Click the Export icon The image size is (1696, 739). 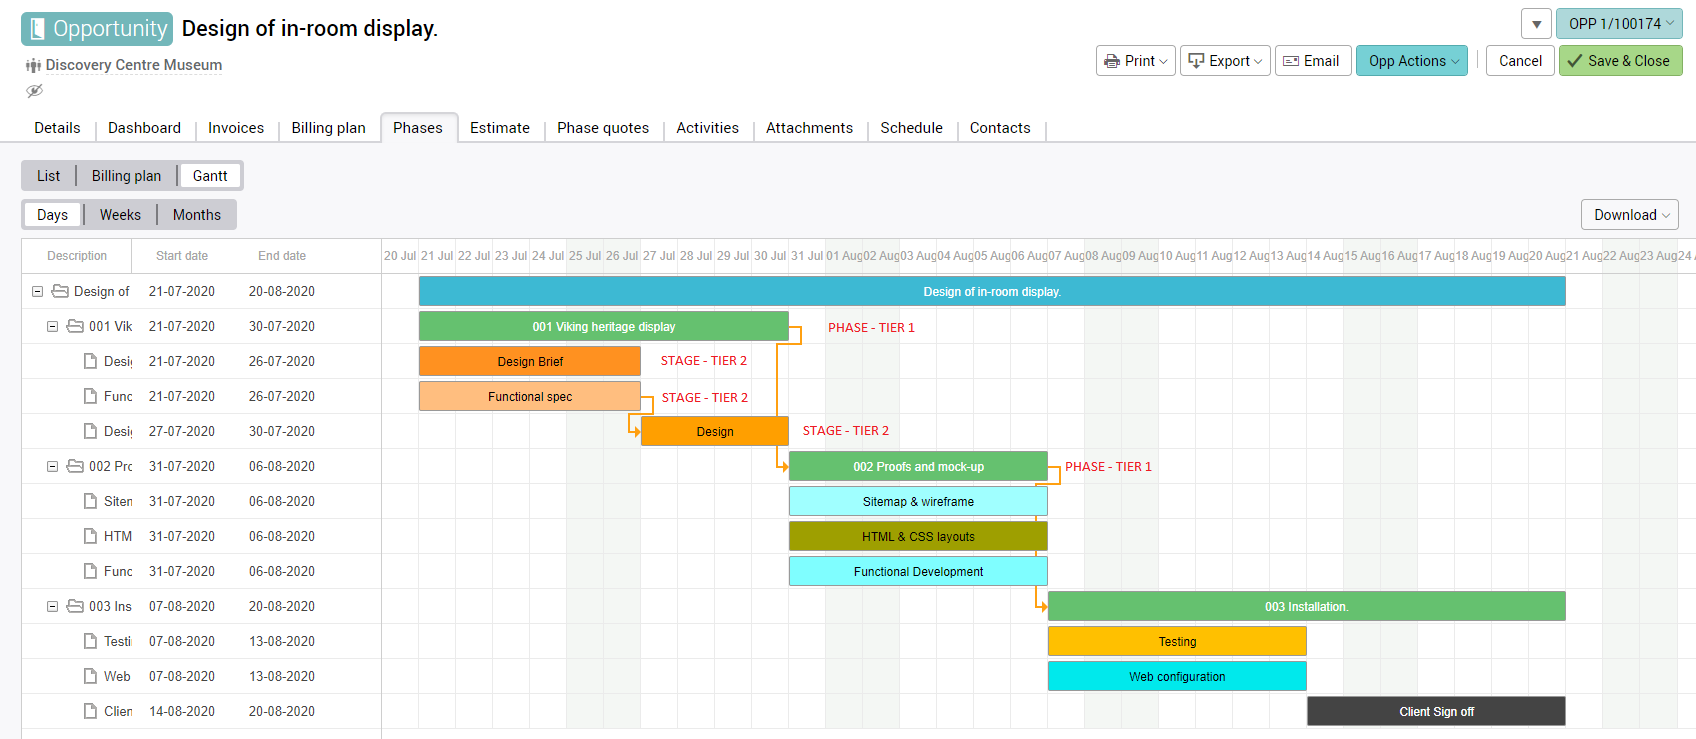[1195, 61]
